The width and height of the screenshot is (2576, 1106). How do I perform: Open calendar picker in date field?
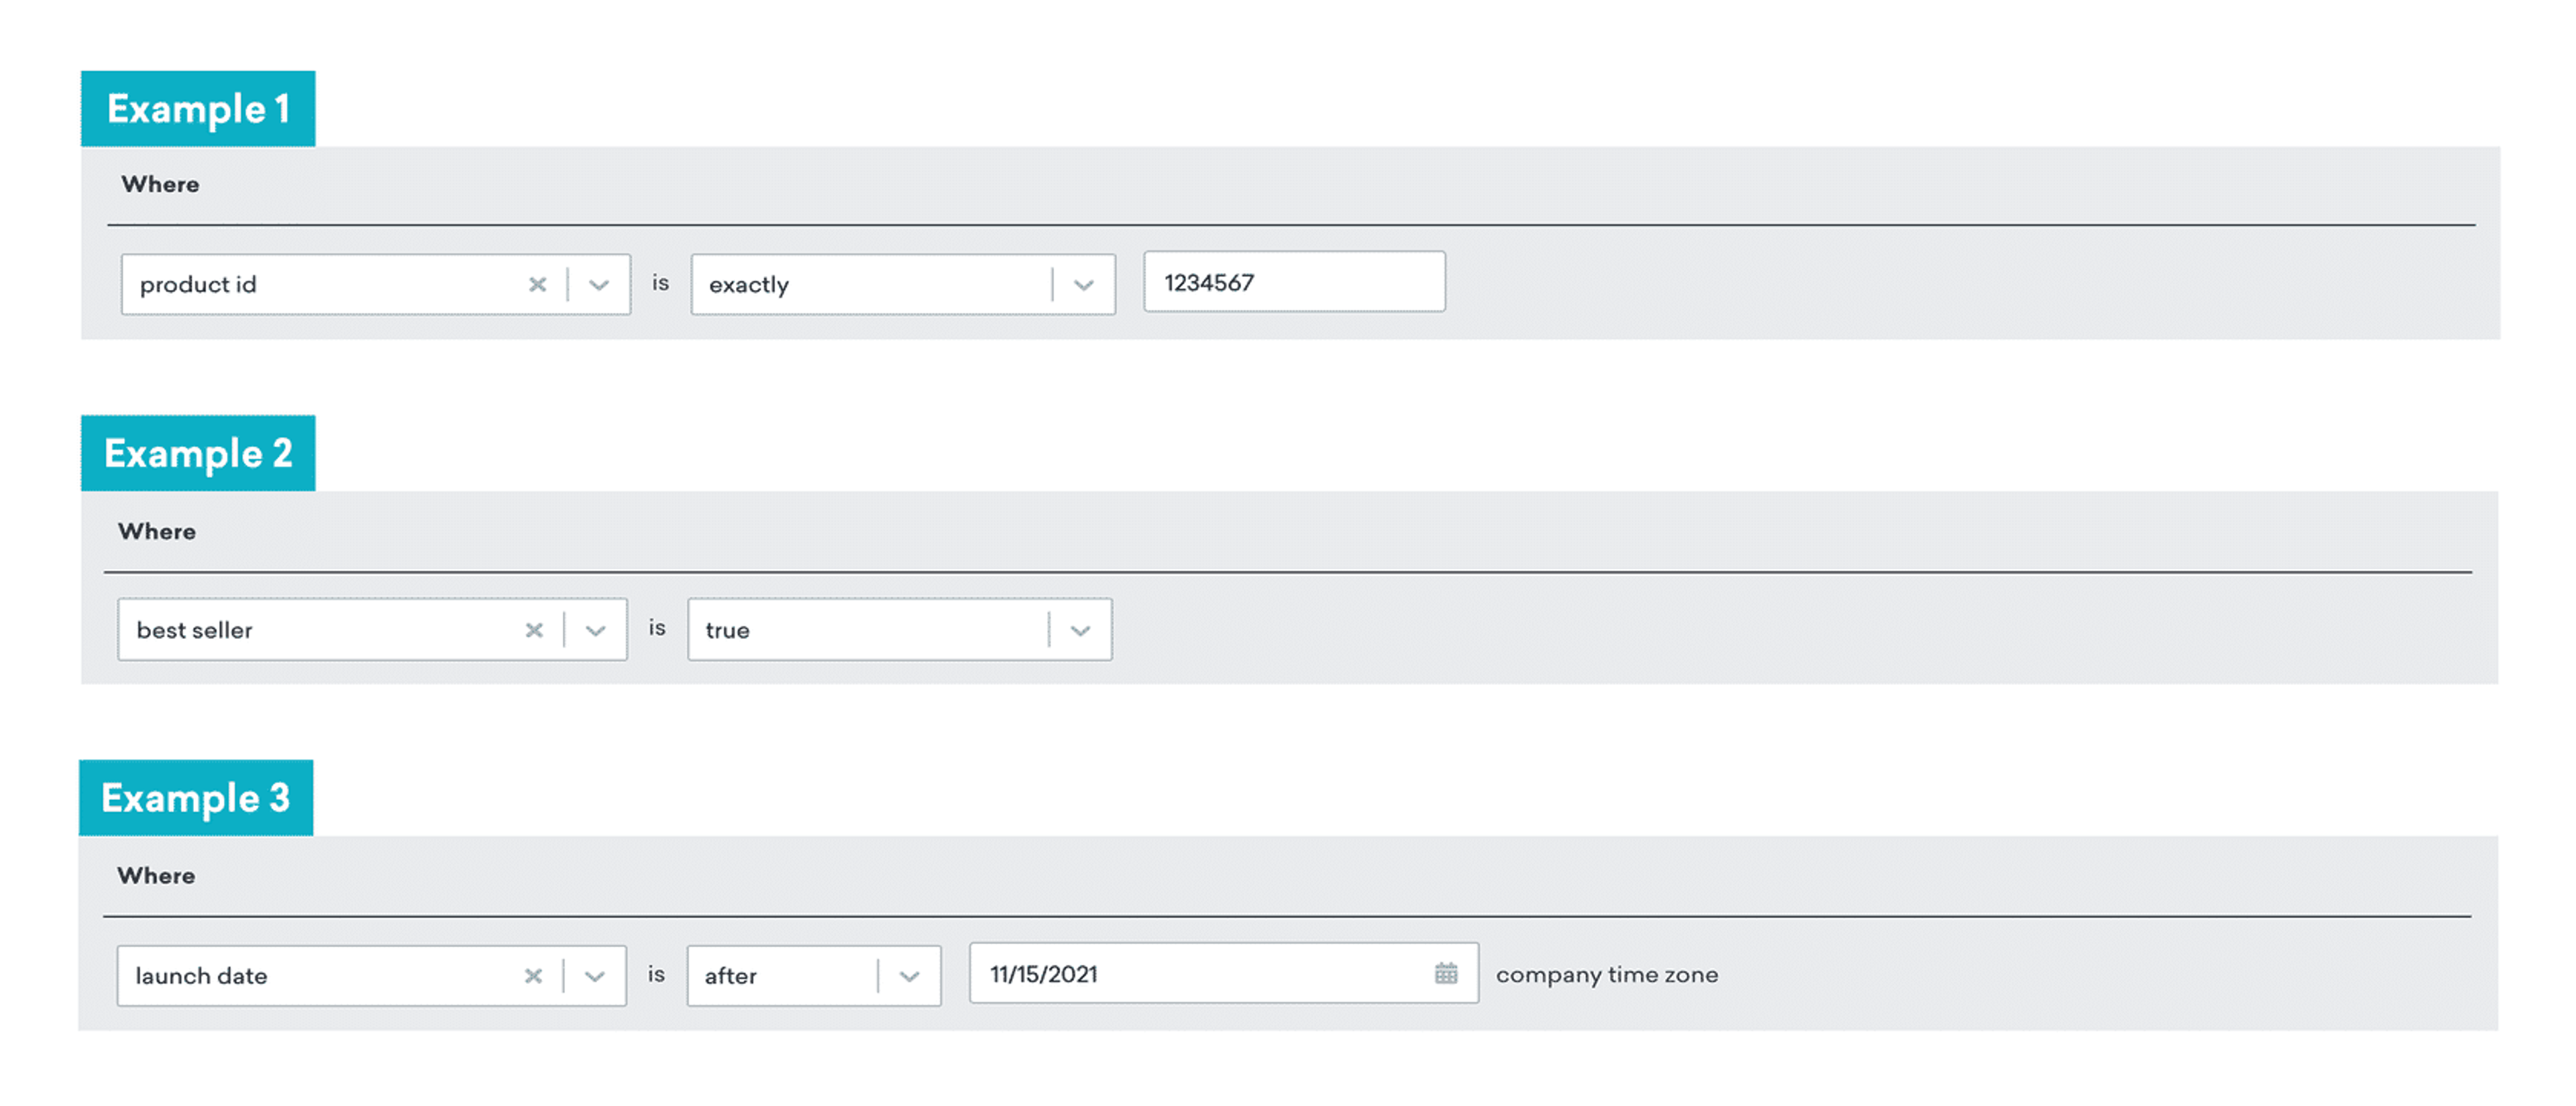coord(1445,973)
